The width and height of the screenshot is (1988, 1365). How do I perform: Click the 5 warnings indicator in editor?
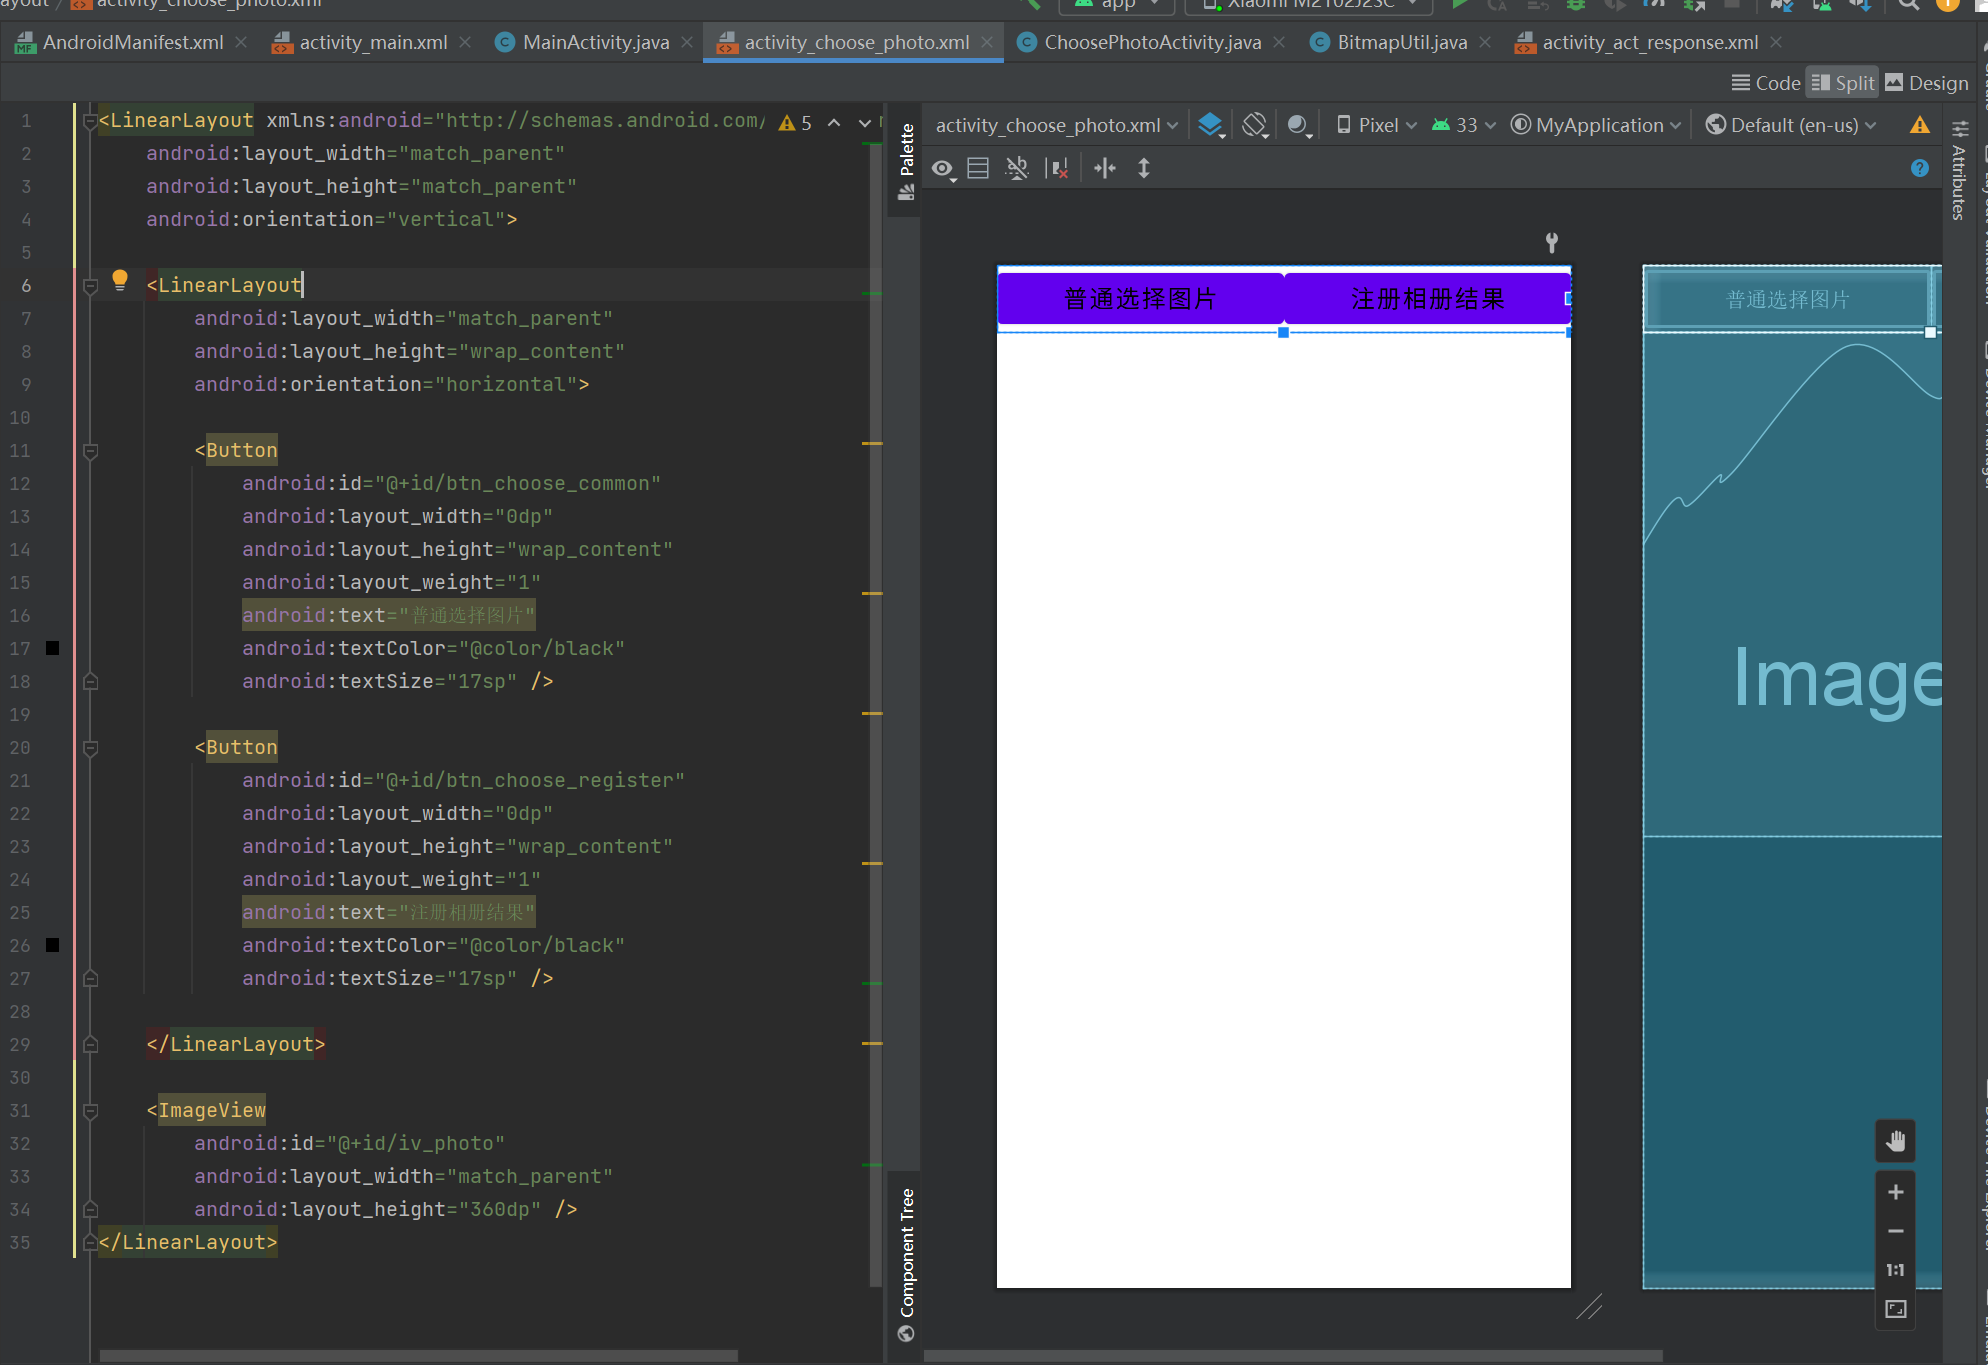click(795, 123)
